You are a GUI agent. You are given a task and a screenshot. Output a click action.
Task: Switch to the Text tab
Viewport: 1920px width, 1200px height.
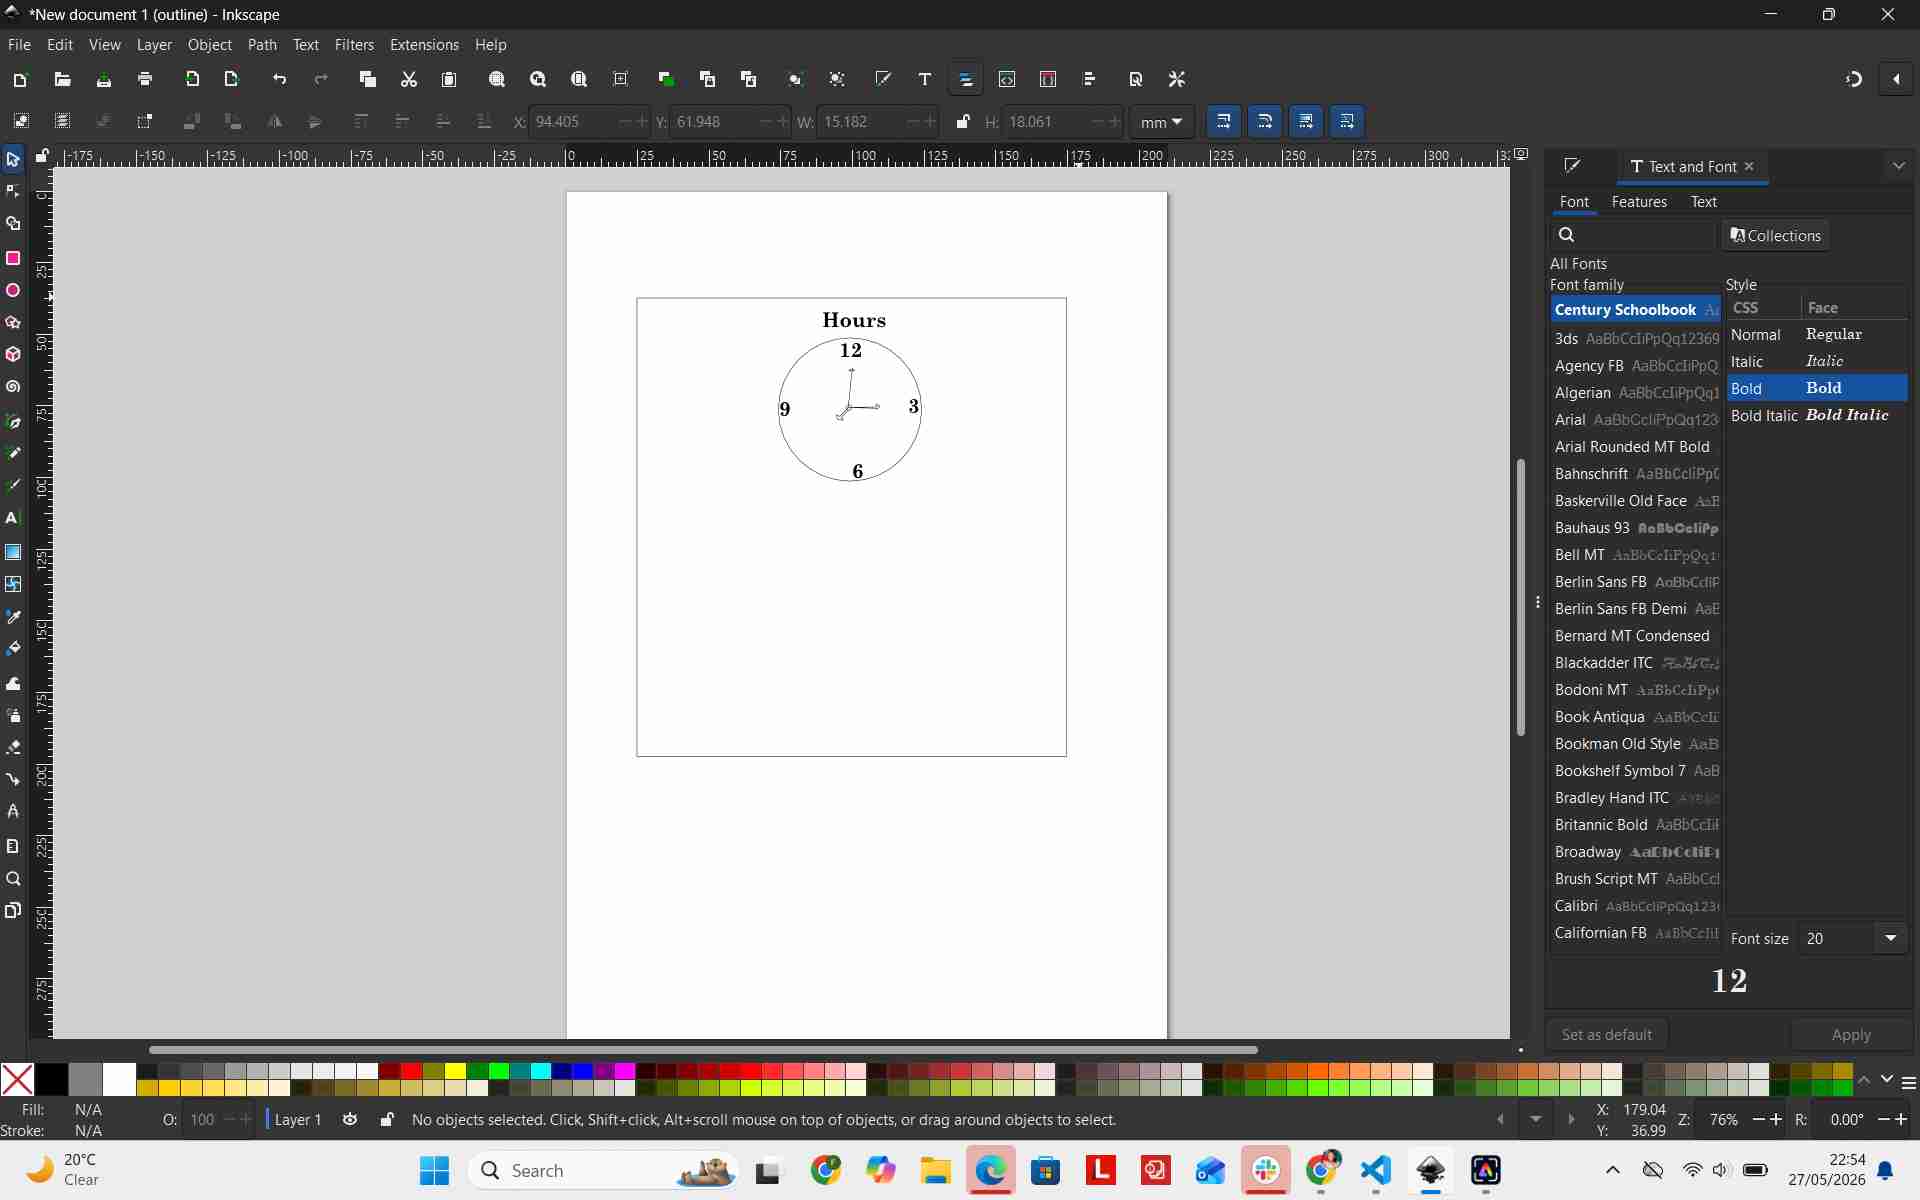[1703, 202]
